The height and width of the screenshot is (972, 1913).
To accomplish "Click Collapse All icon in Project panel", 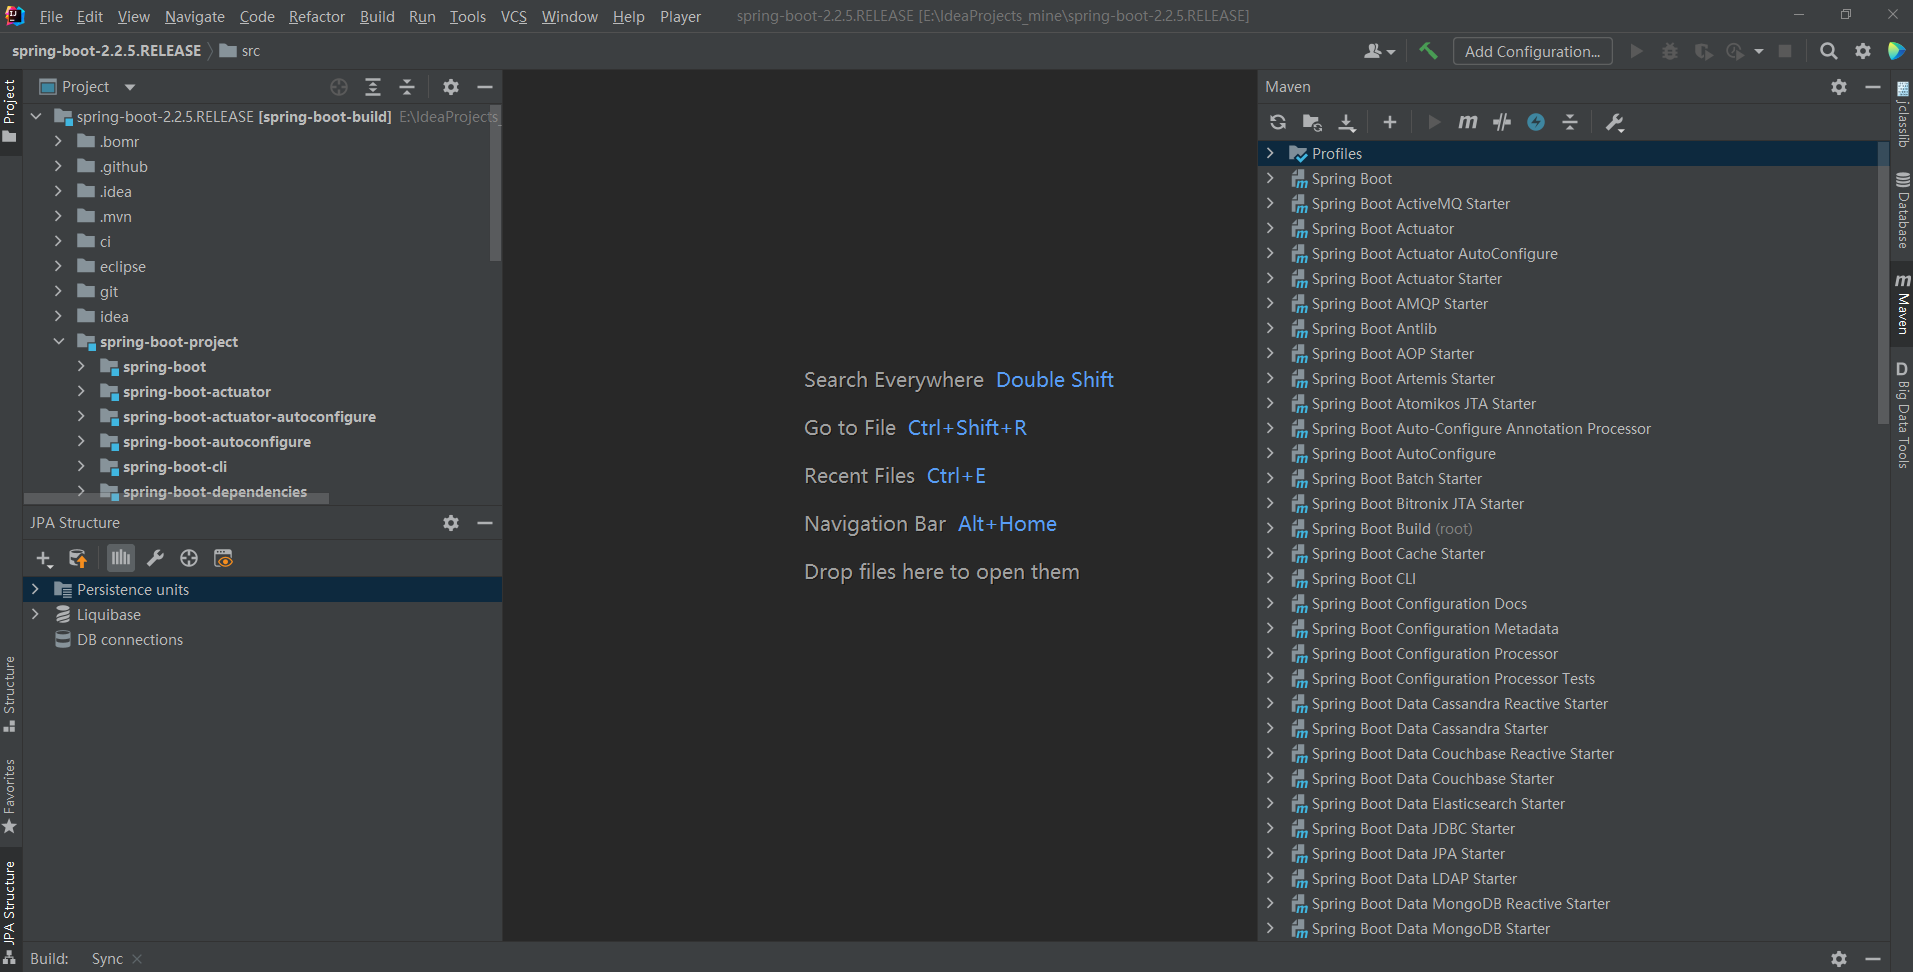I will pyautogui.click(x=407, y=87).
